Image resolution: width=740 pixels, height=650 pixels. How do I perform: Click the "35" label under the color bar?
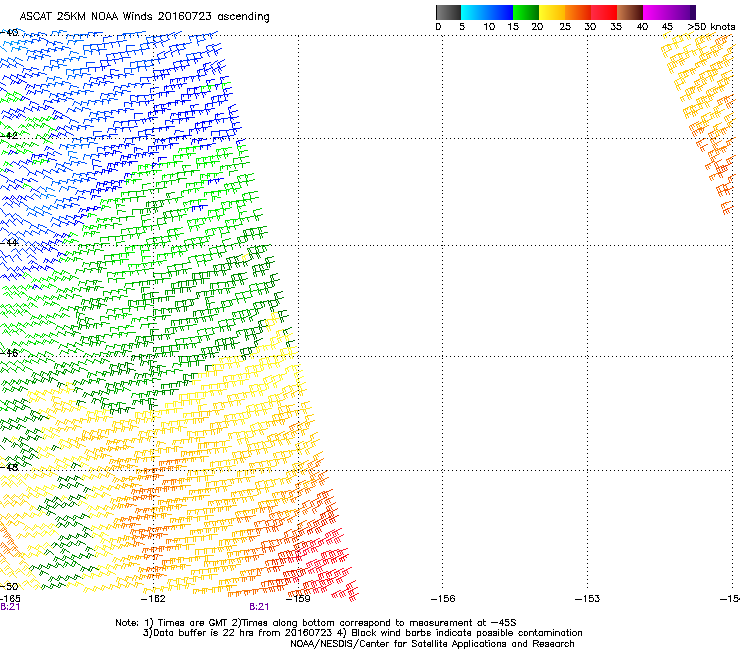[616, 27]
